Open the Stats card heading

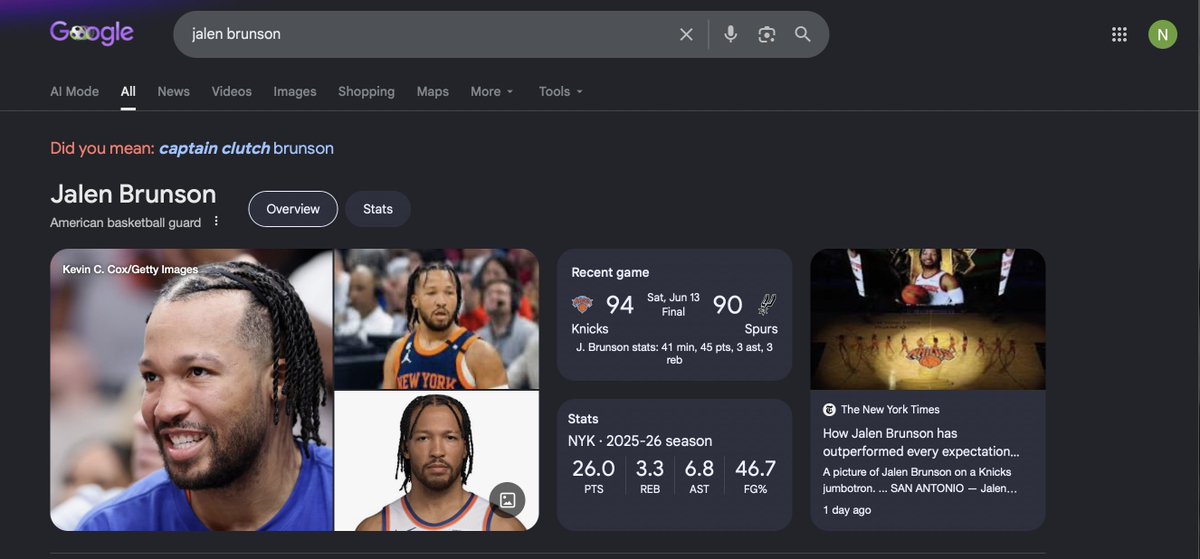coord(583,419)
